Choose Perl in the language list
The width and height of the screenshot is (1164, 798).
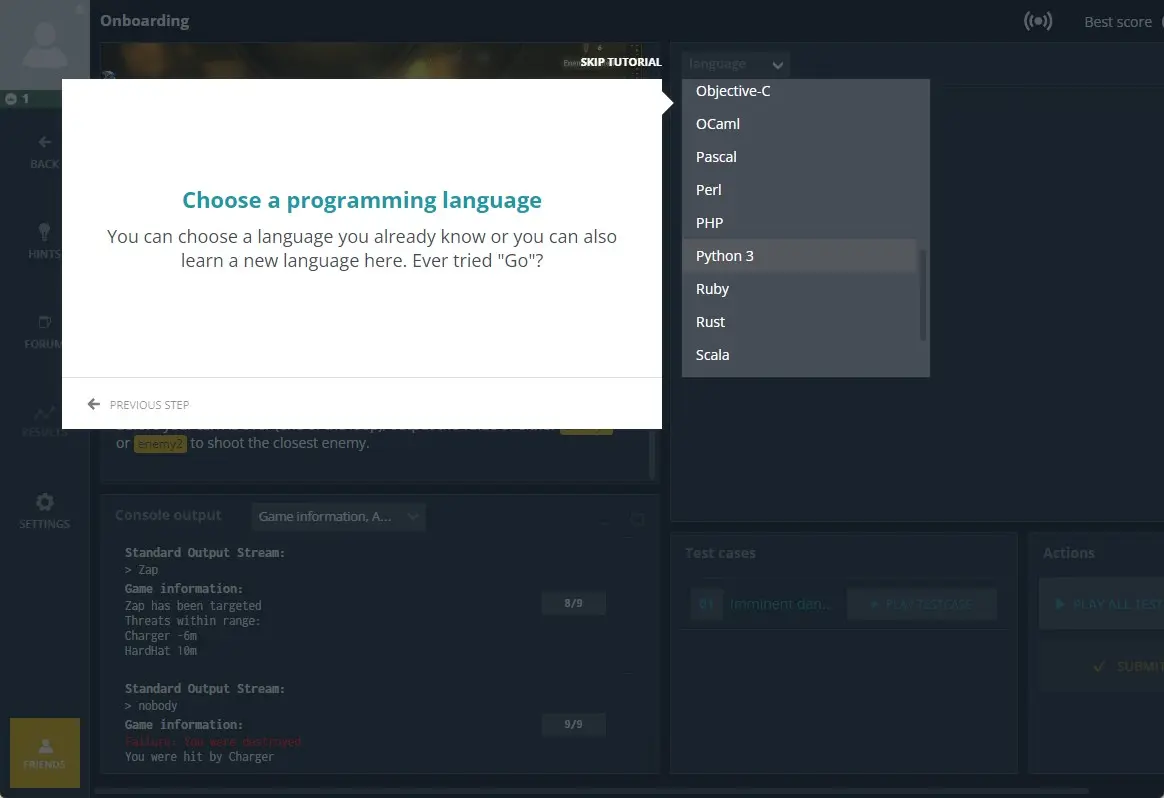(x=800, y=190)
